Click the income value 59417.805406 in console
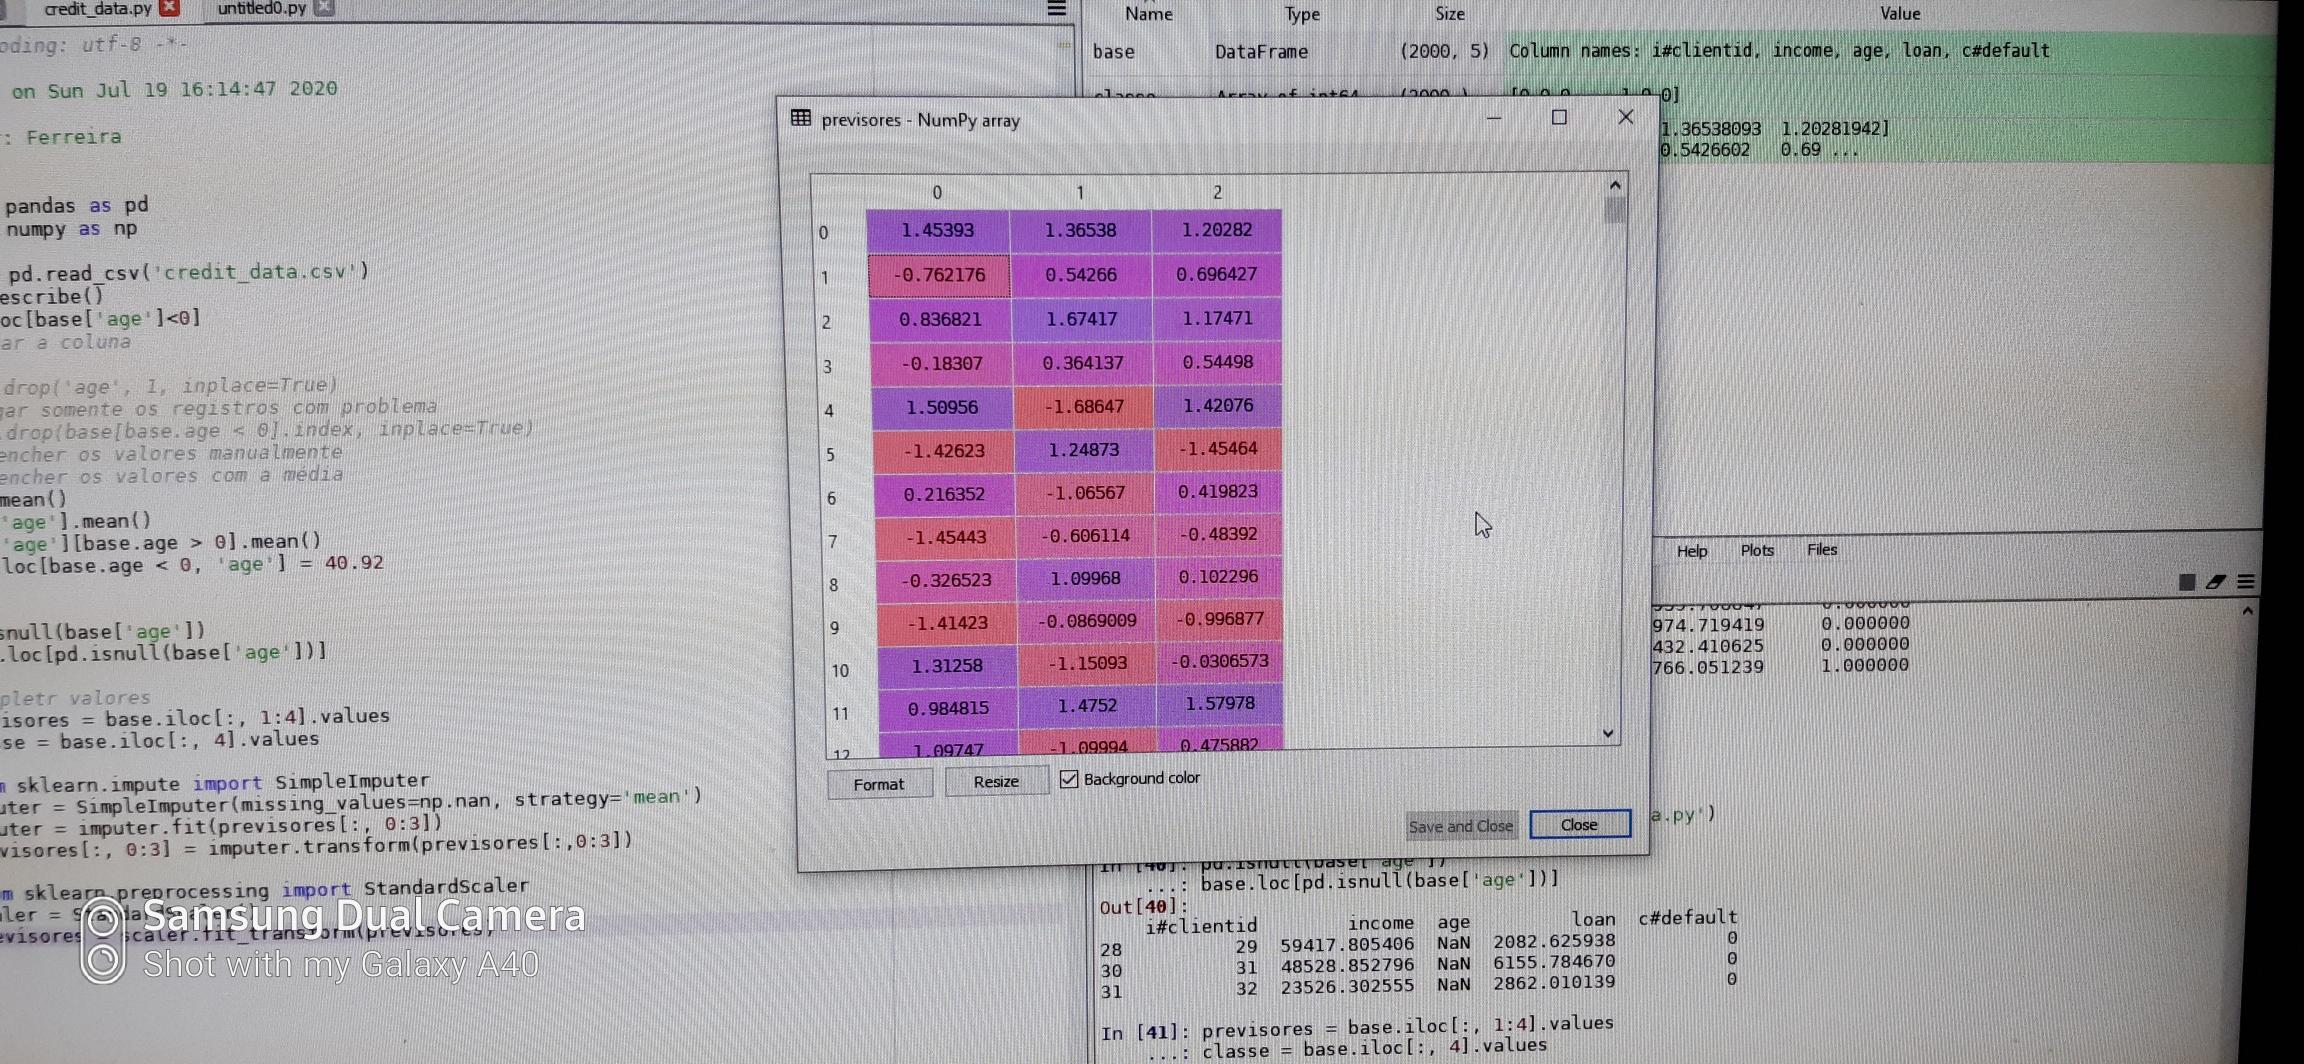 point(1347,943)
